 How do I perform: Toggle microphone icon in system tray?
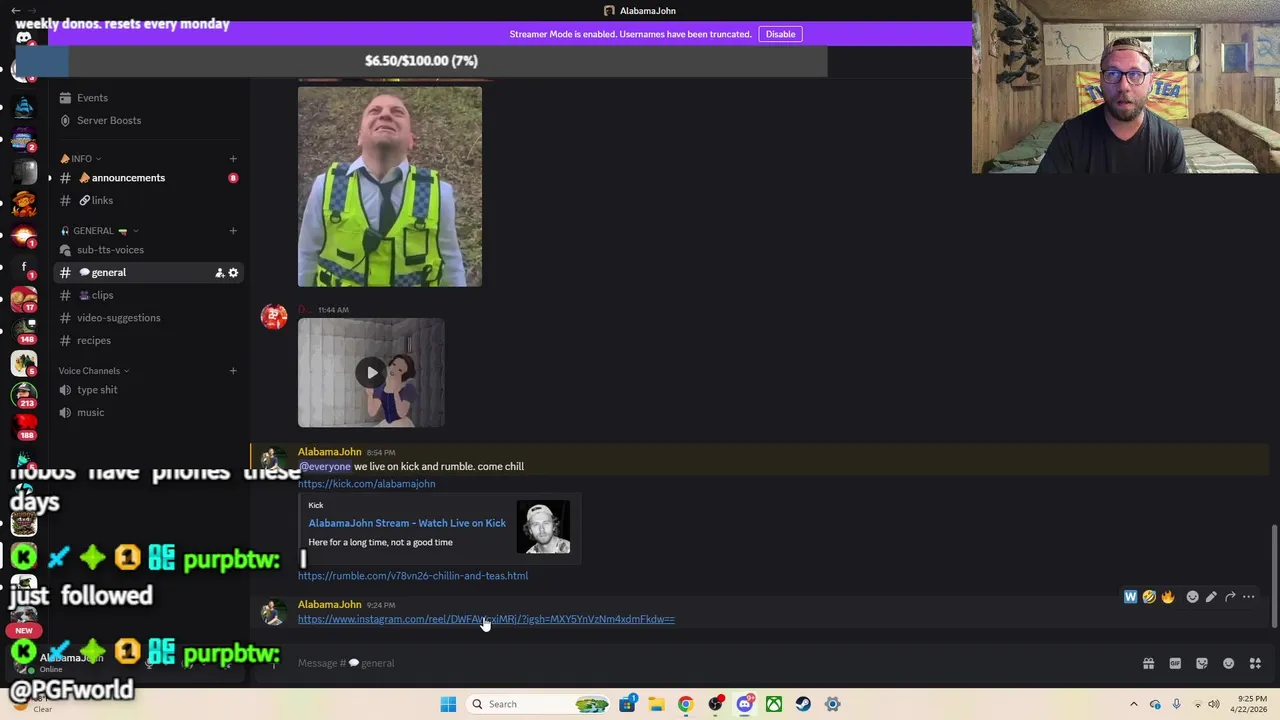[x=1176, y=704]
